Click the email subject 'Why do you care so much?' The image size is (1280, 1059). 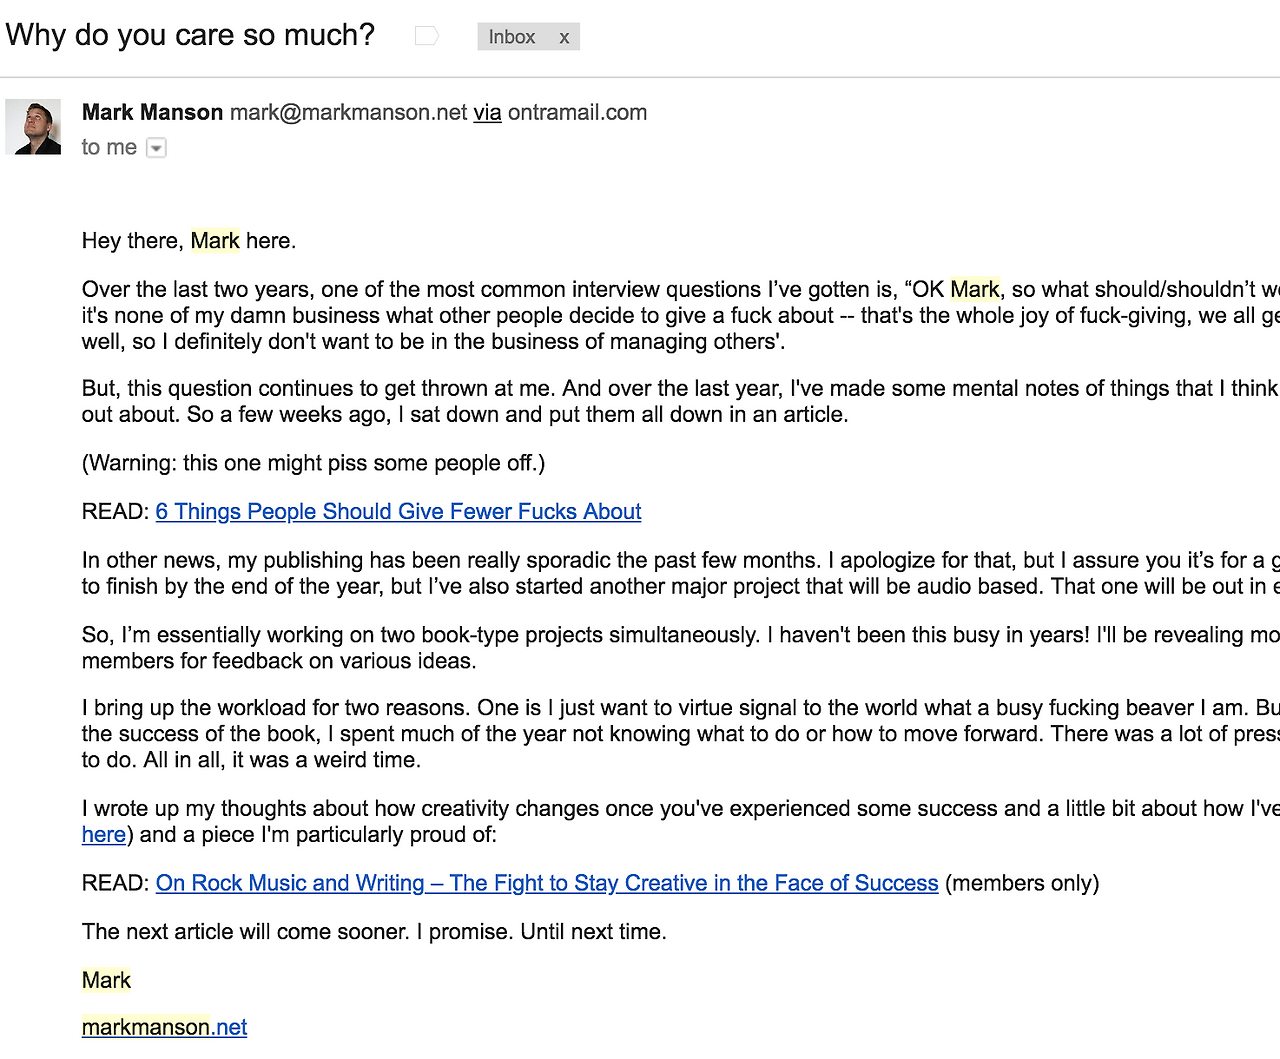tap(190, 35)
